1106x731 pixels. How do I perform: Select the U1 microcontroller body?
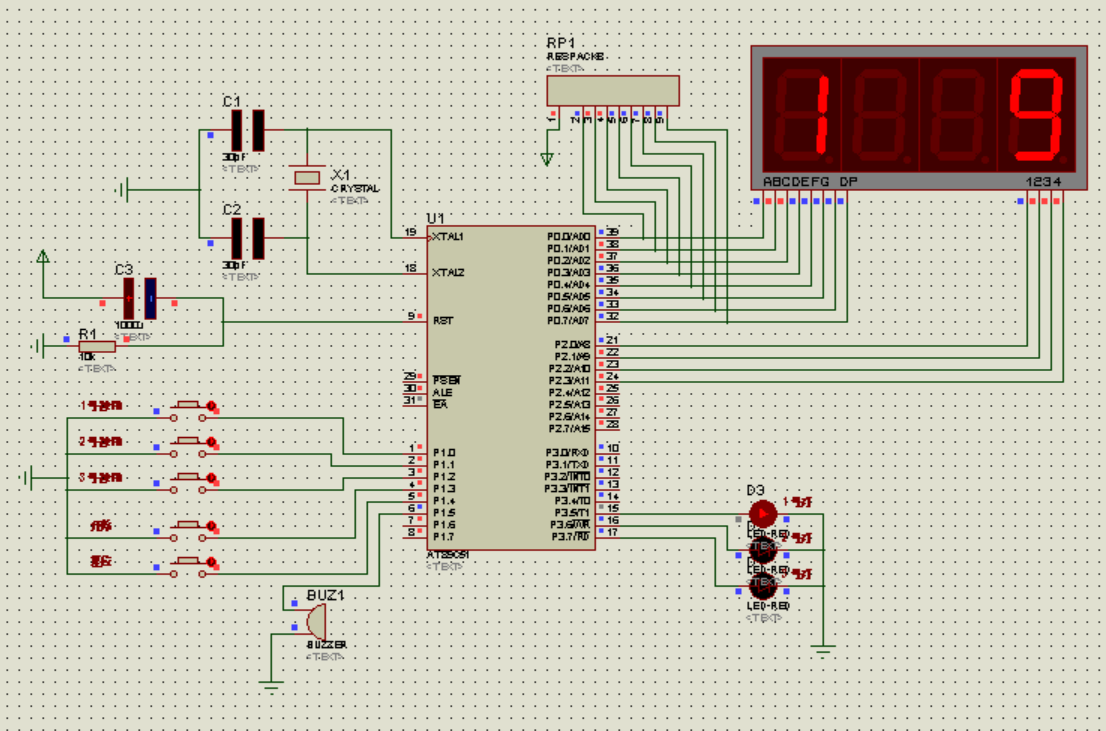pyautogui.click(x=511, y=387)
